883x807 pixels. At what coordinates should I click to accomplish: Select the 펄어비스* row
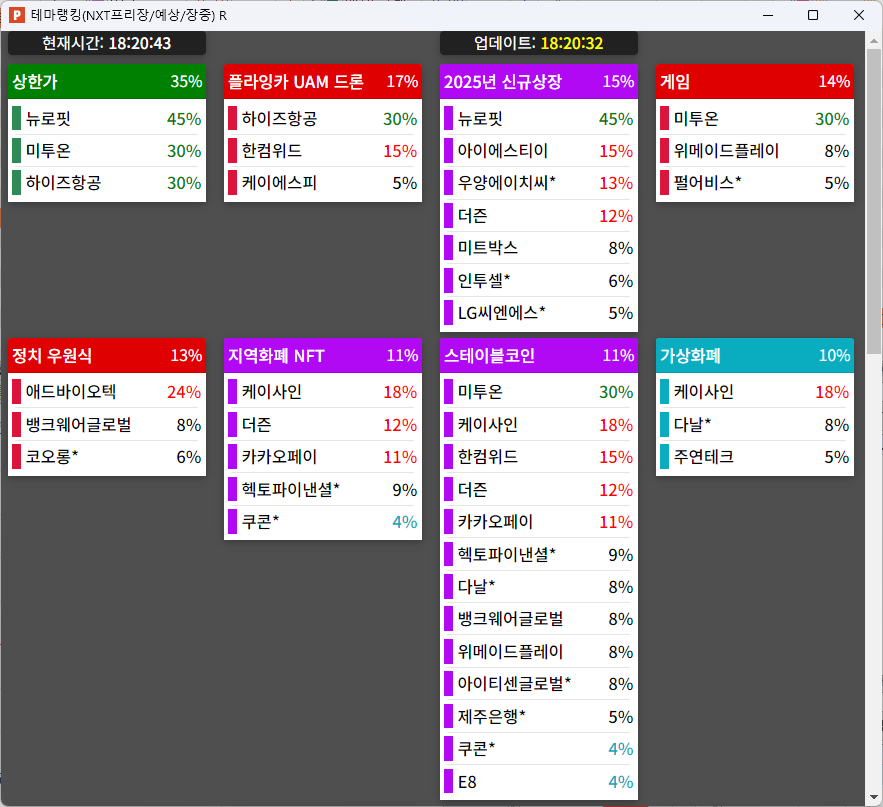(x=755, y=182)
